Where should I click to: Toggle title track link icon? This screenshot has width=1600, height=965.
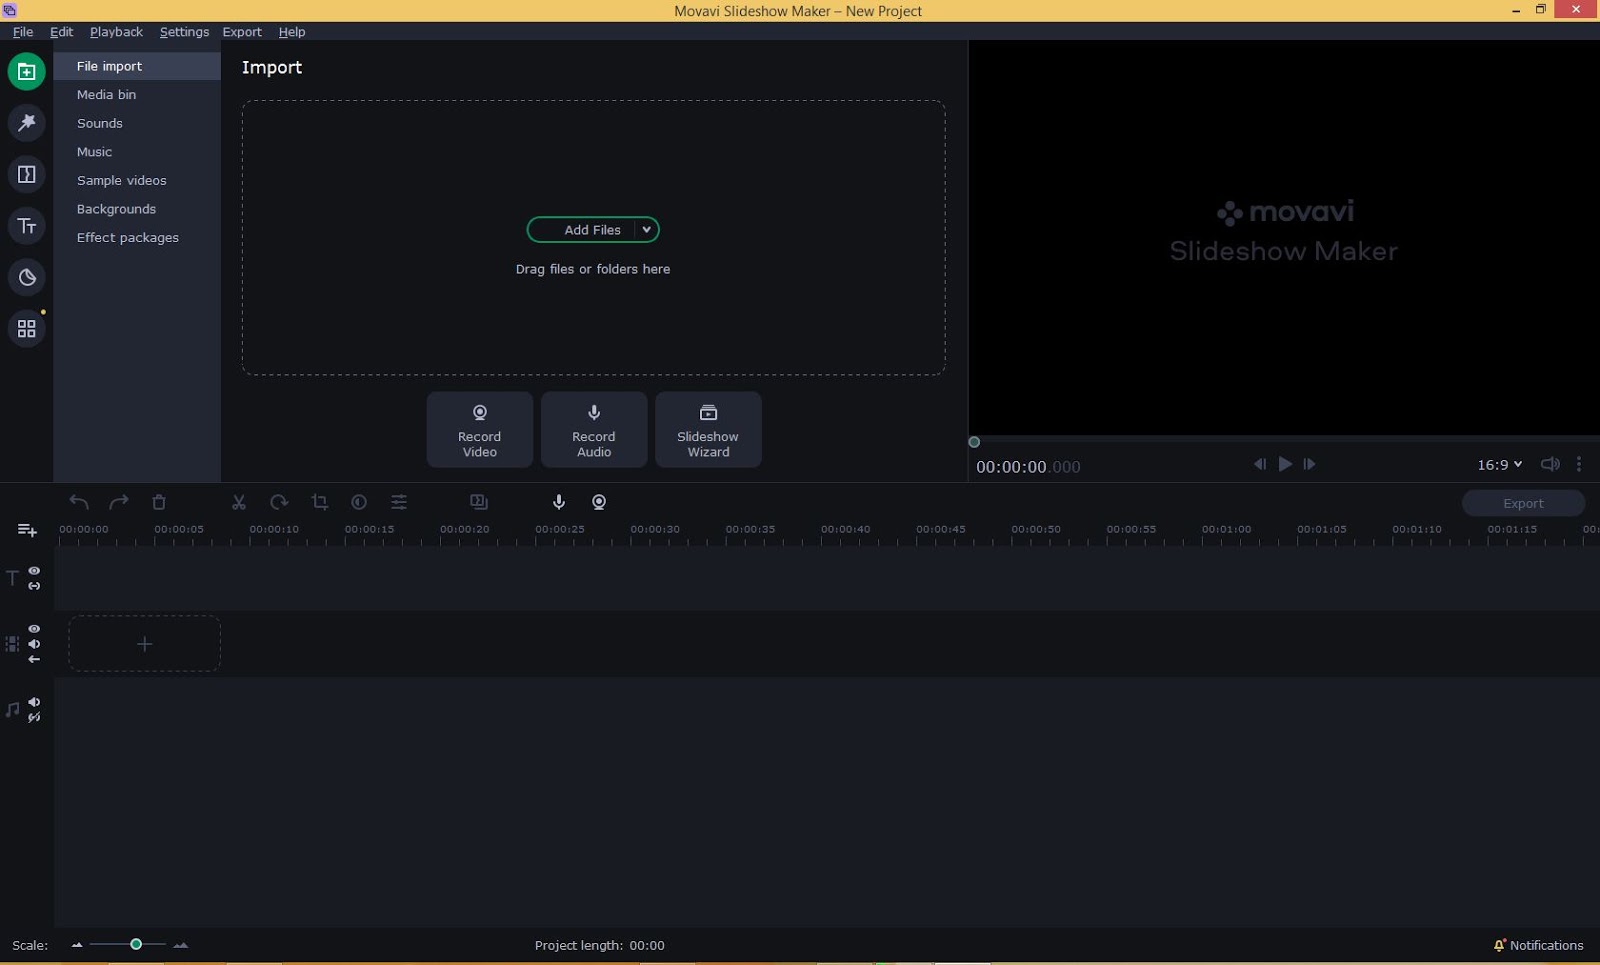[x=34, y=586]
